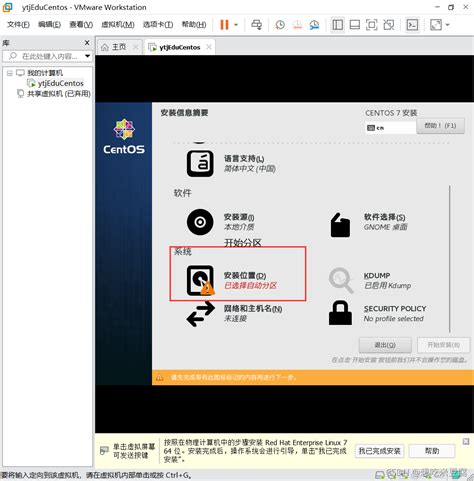Close the 主页 tab
The height and width of the screenshot is (481, 474).
136,47
